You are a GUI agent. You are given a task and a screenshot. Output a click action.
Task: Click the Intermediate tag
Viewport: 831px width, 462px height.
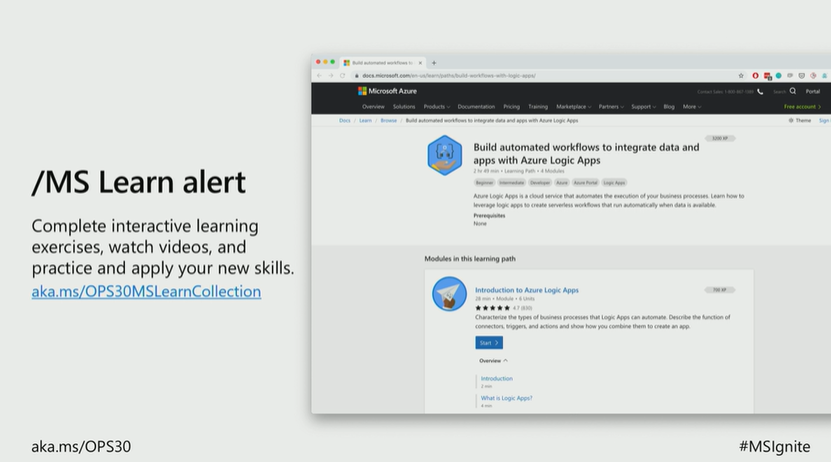pyautogui.click(x=511, y=182)
